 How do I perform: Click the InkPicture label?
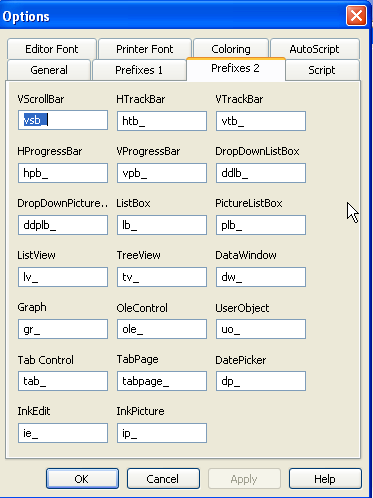coord(140,411)
